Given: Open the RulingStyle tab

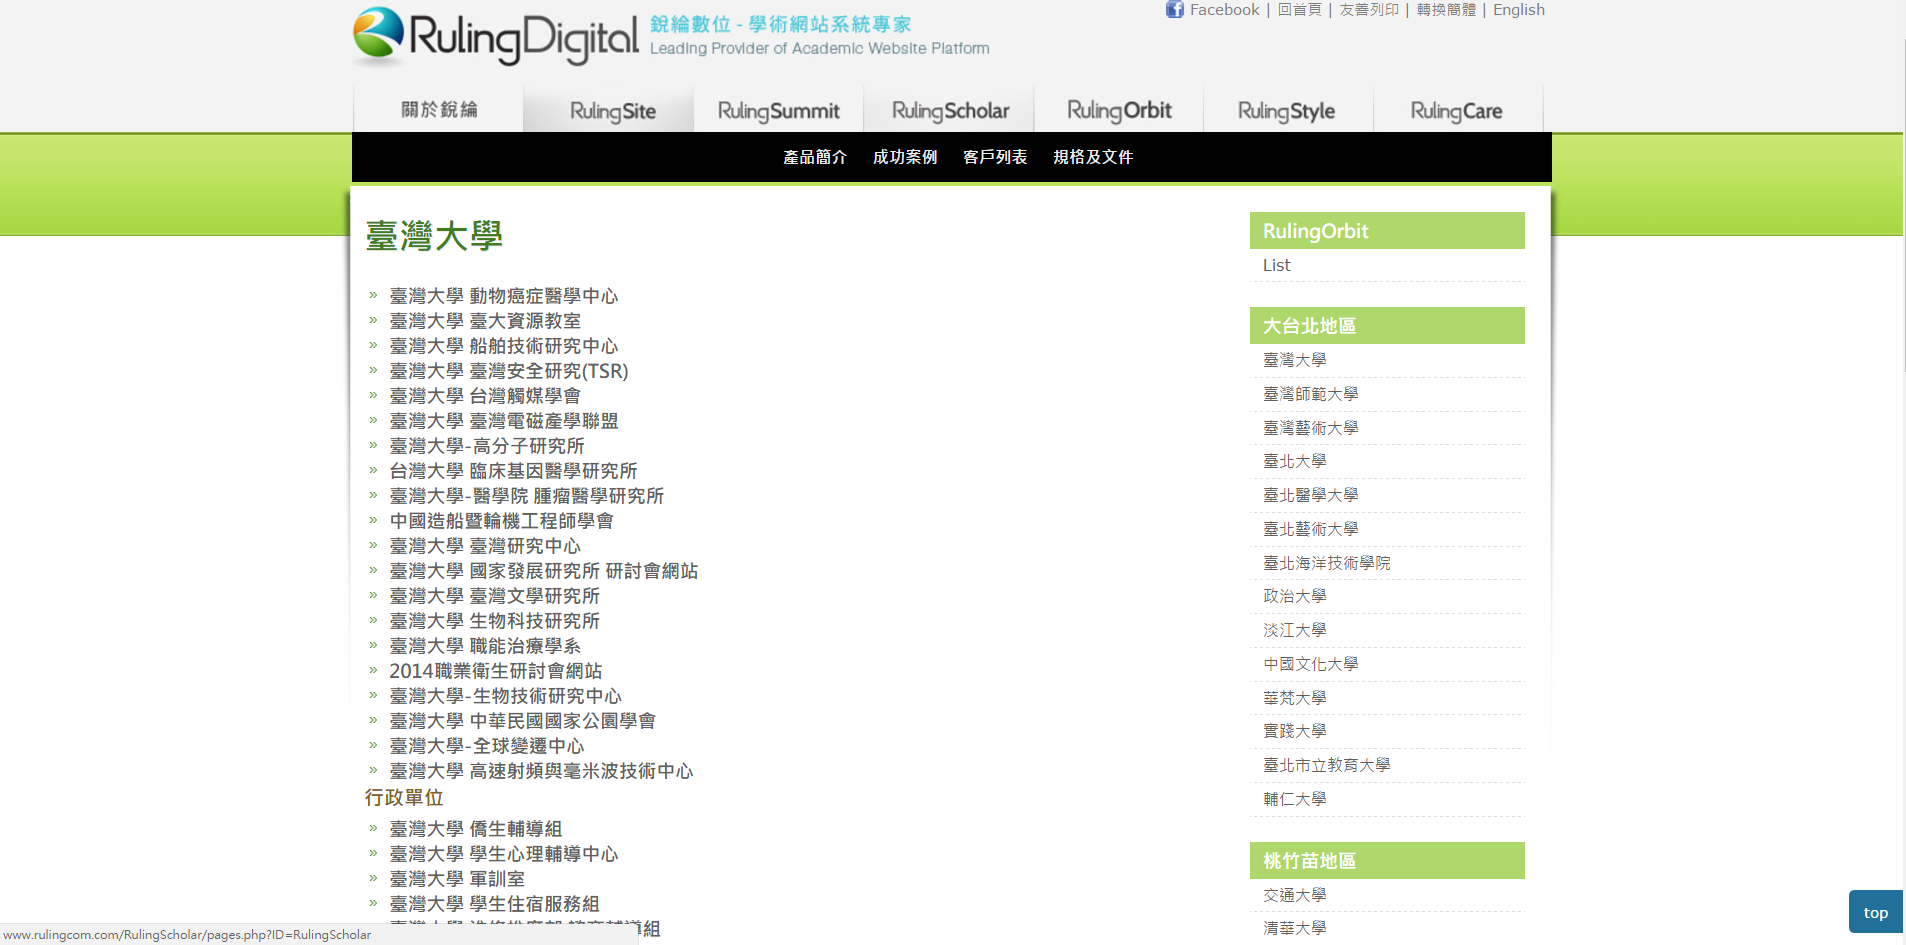Looking at the screenshot, I should (1287, 110).
